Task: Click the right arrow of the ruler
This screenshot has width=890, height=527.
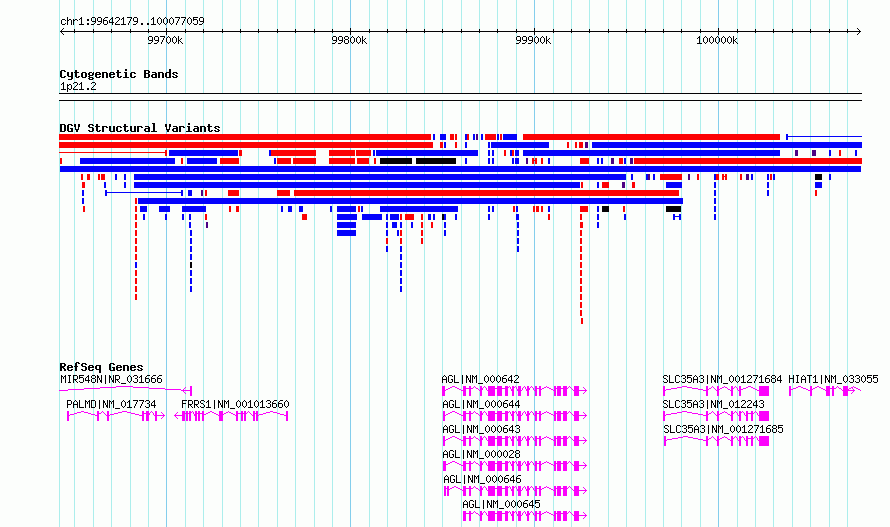Action: pyautogui.click(x=858, y=31)
